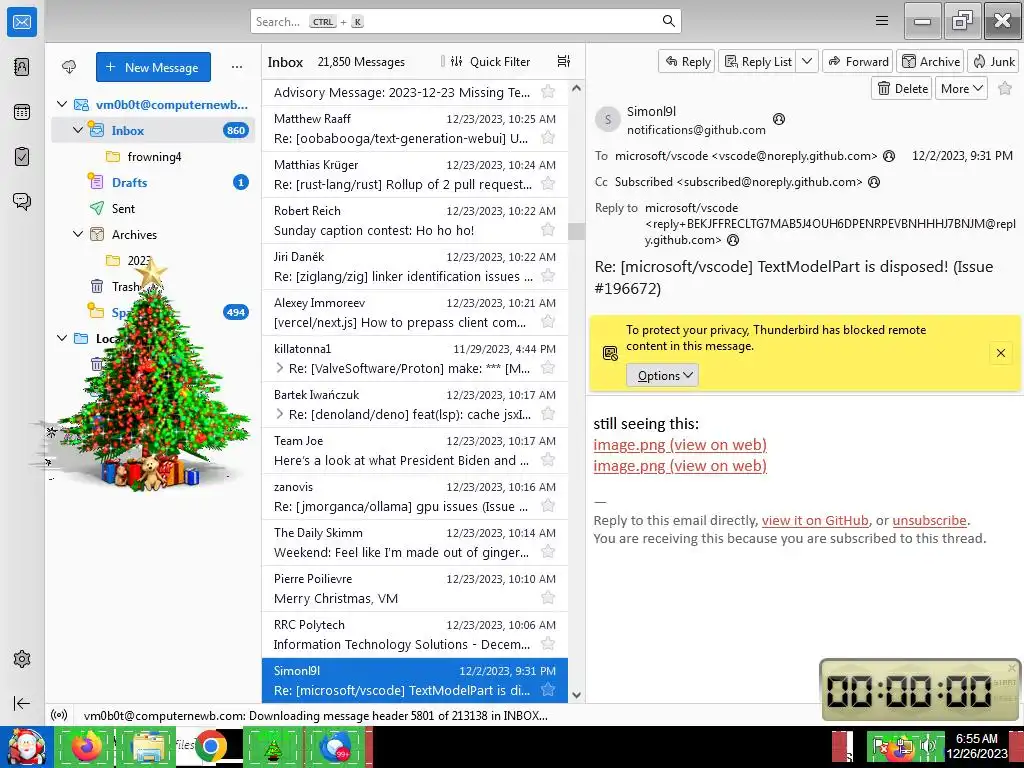
Task: Open the first image.png (view on web) link
Action: [x=680, y=444]
